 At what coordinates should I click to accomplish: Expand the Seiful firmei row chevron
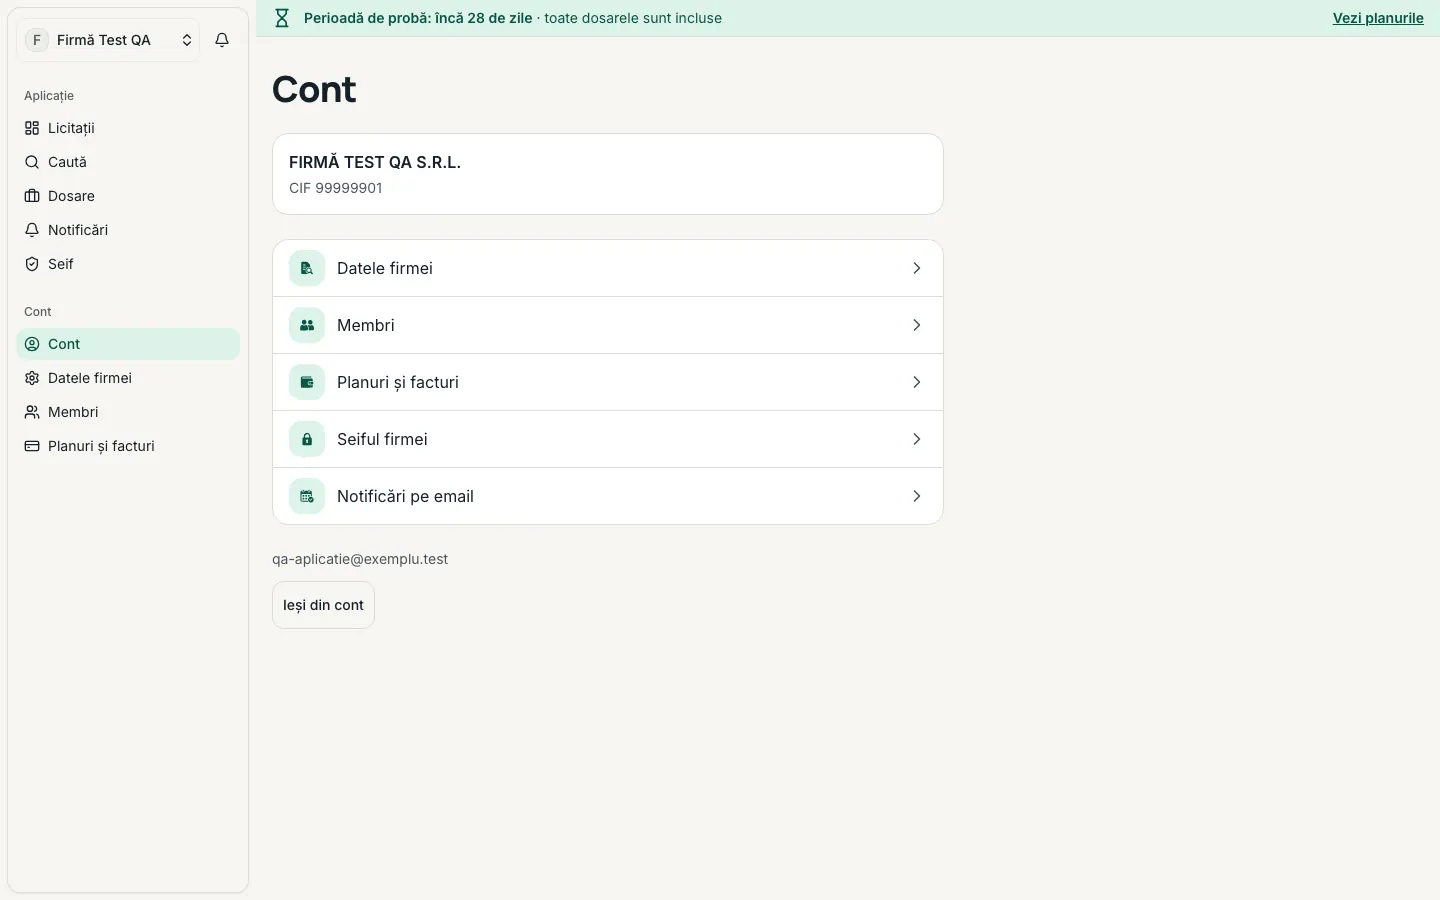tap(917, 439)
